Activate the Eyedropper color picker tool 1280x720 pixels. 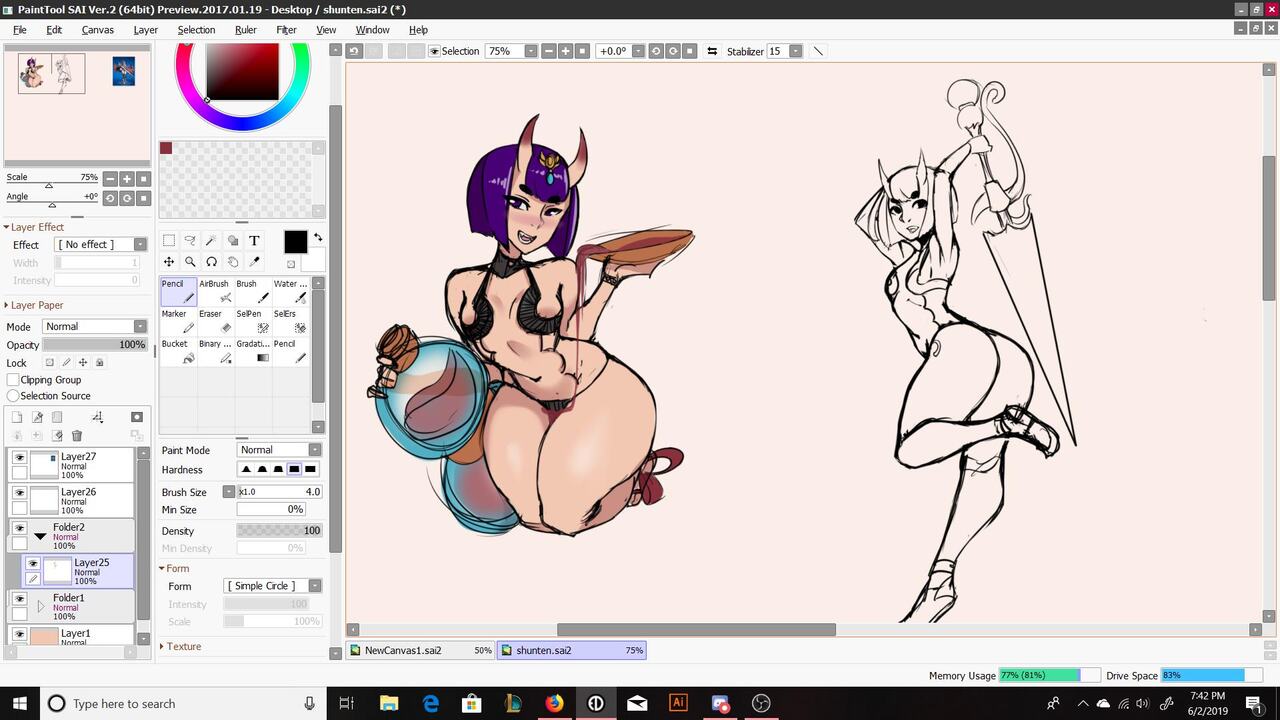pyautogui.click(x=254, y=262)
